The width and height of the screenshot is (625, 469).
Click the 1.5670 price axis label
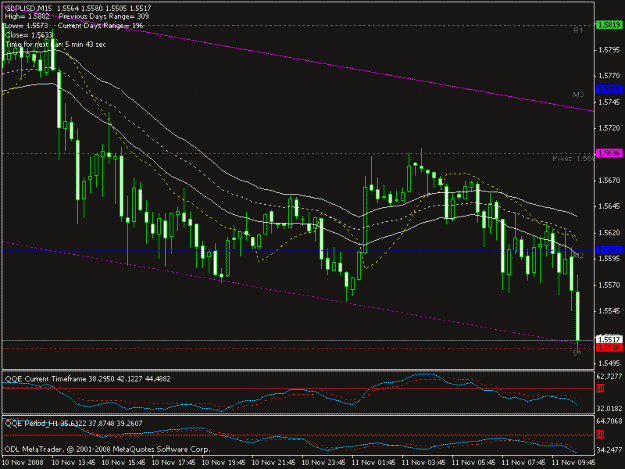point(609,181)
